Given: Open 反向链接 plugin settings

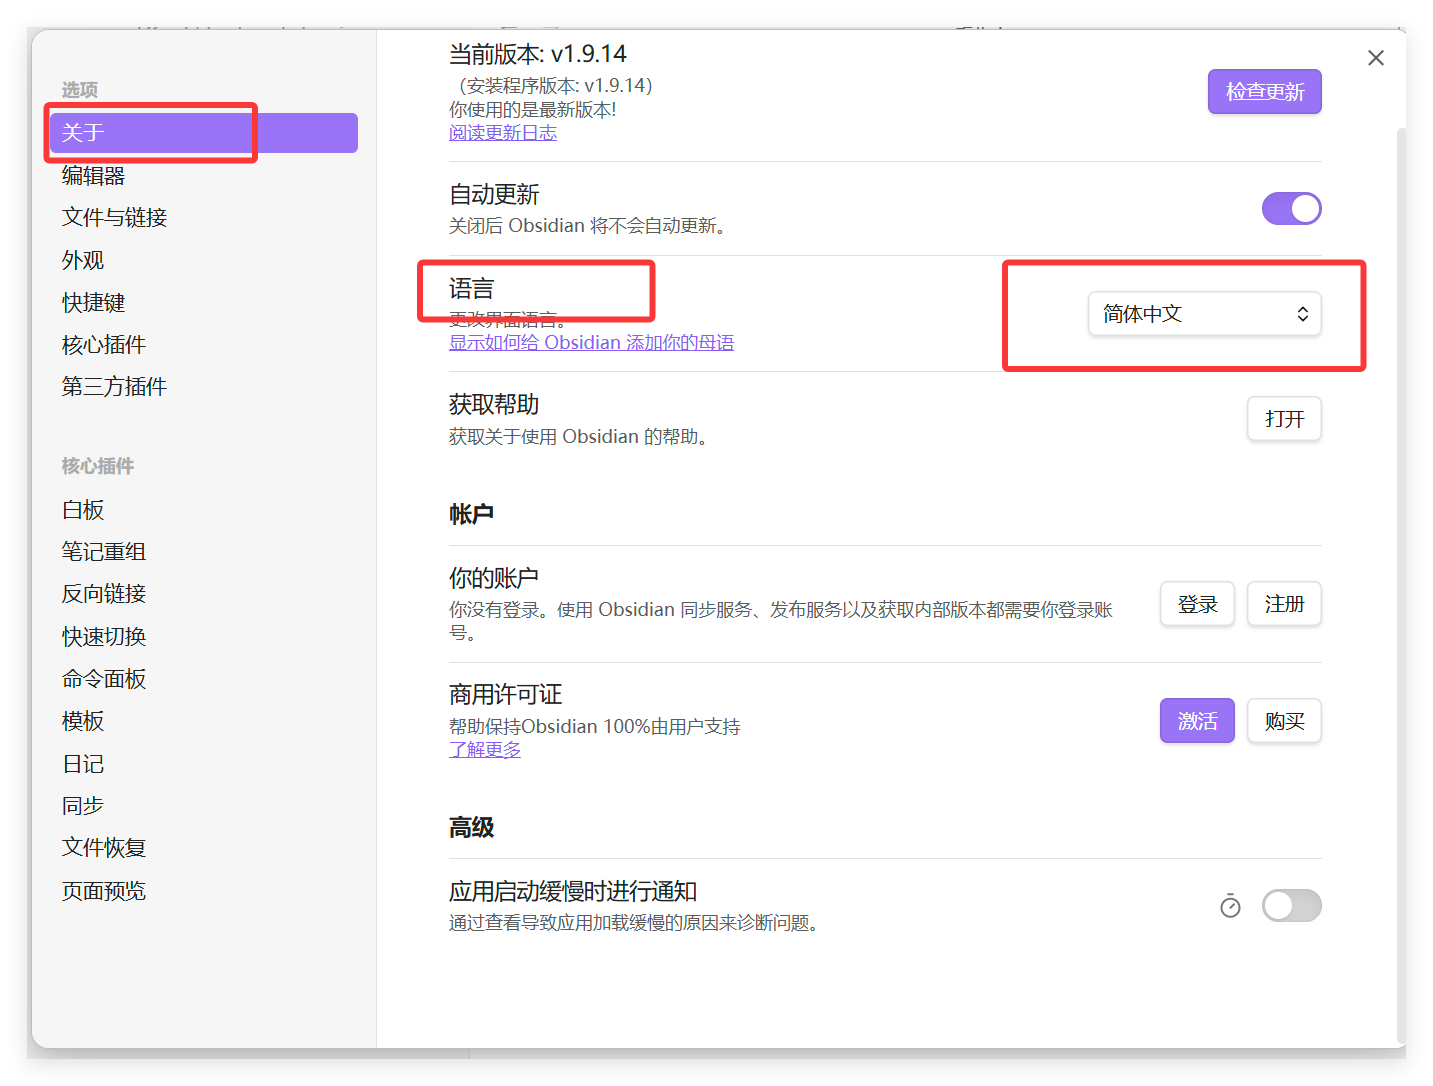Looking at the screenshot, I should [203, 594].
